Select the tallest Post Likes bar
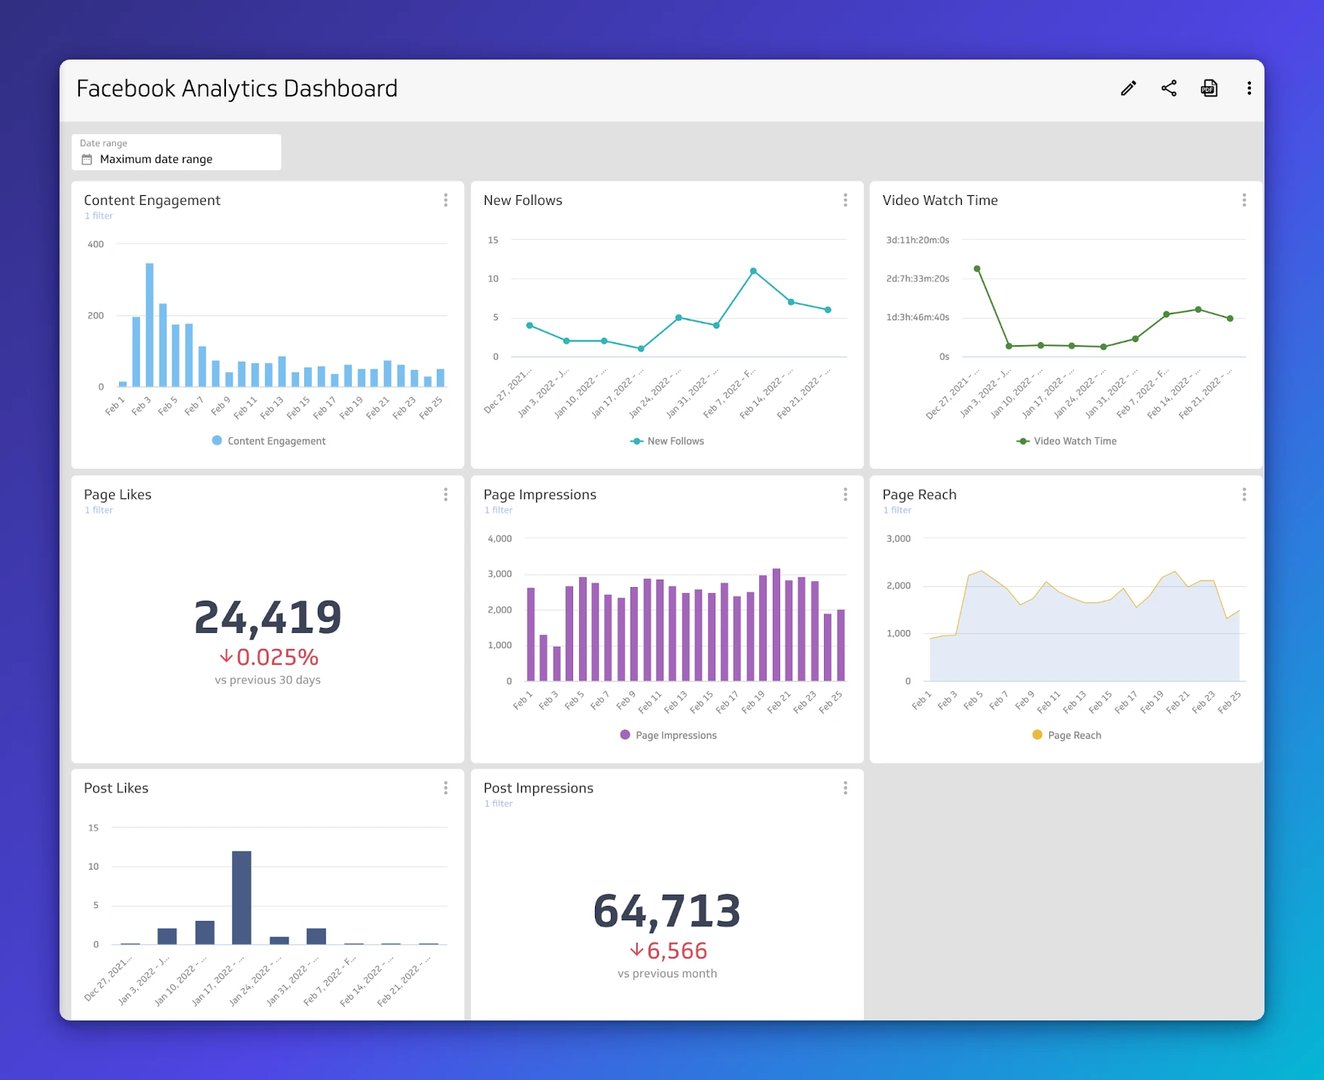 coord(241,897)
